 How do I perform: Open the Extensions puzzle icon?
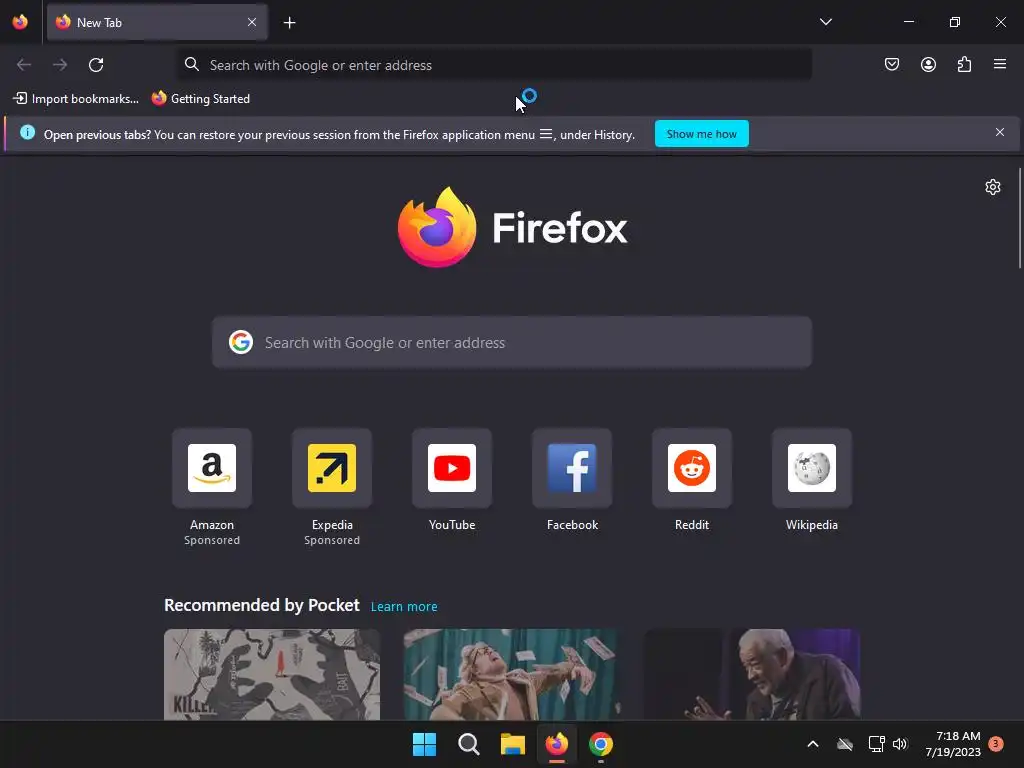[964, 64]
